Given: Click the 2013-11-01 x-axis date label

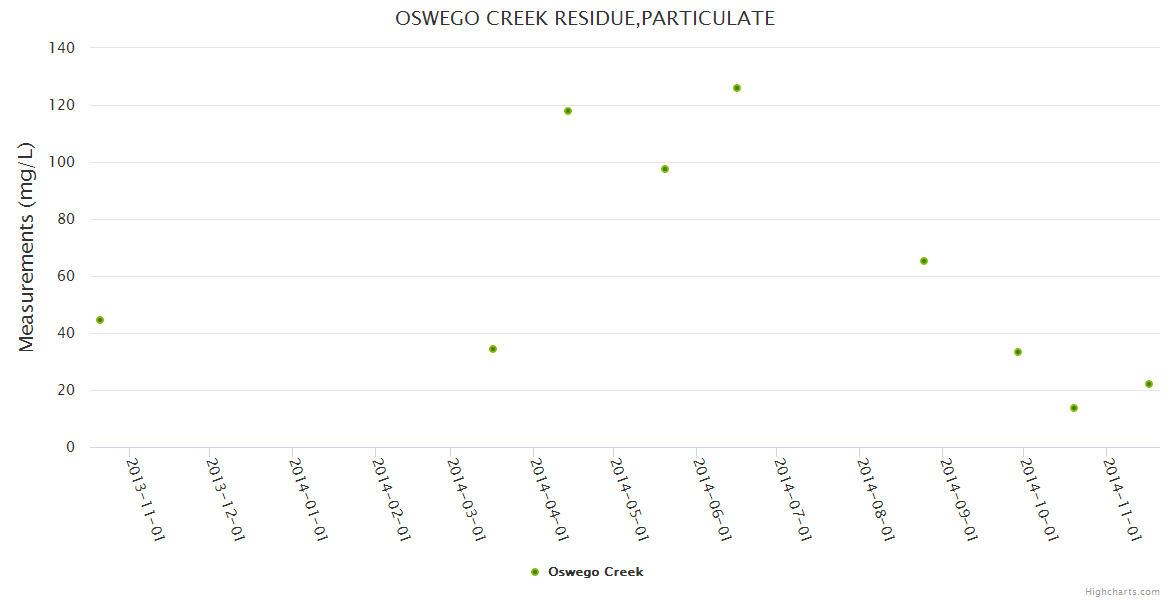Looking at the screenshot, I should click(x=146, y=499).
